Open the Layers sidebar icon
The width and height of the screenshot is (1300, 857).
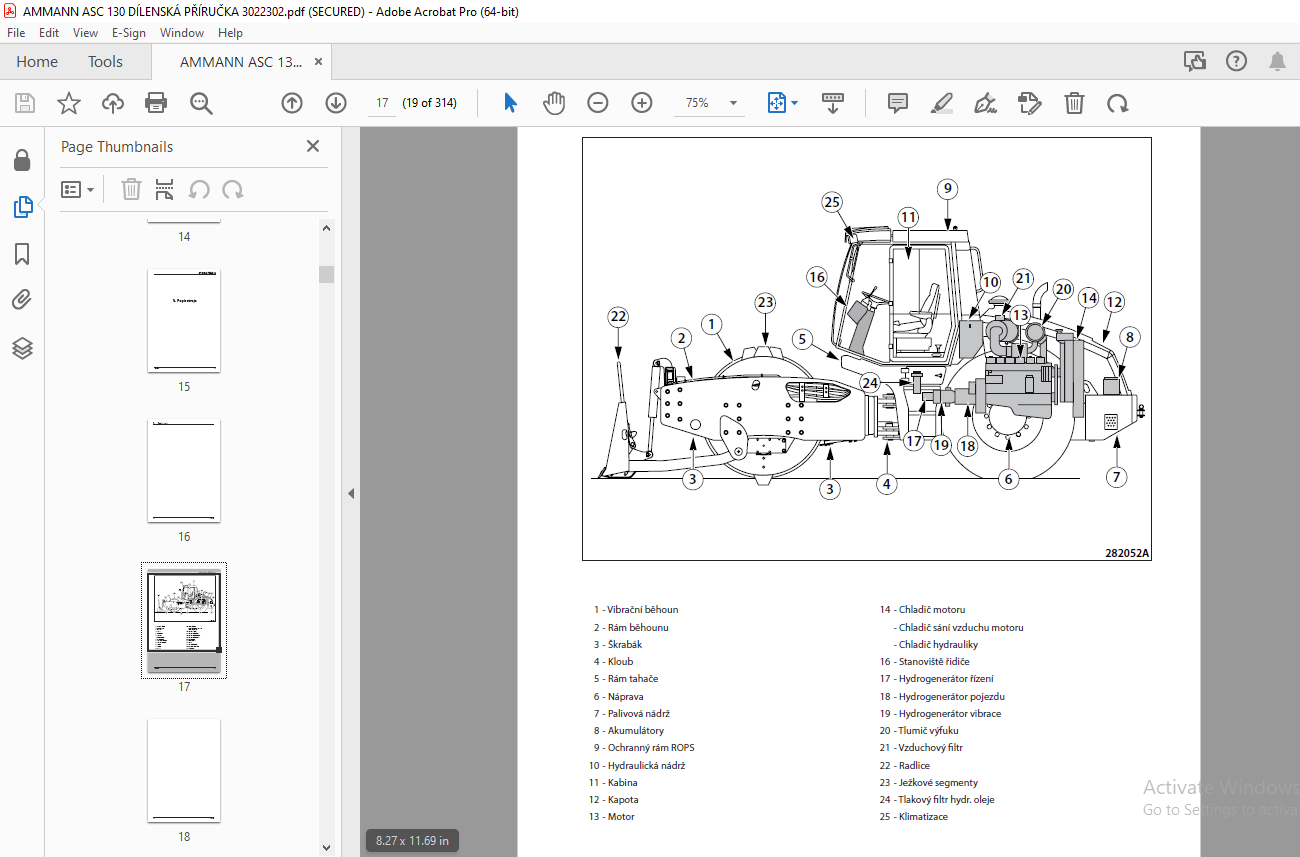[x=22, y=348]
